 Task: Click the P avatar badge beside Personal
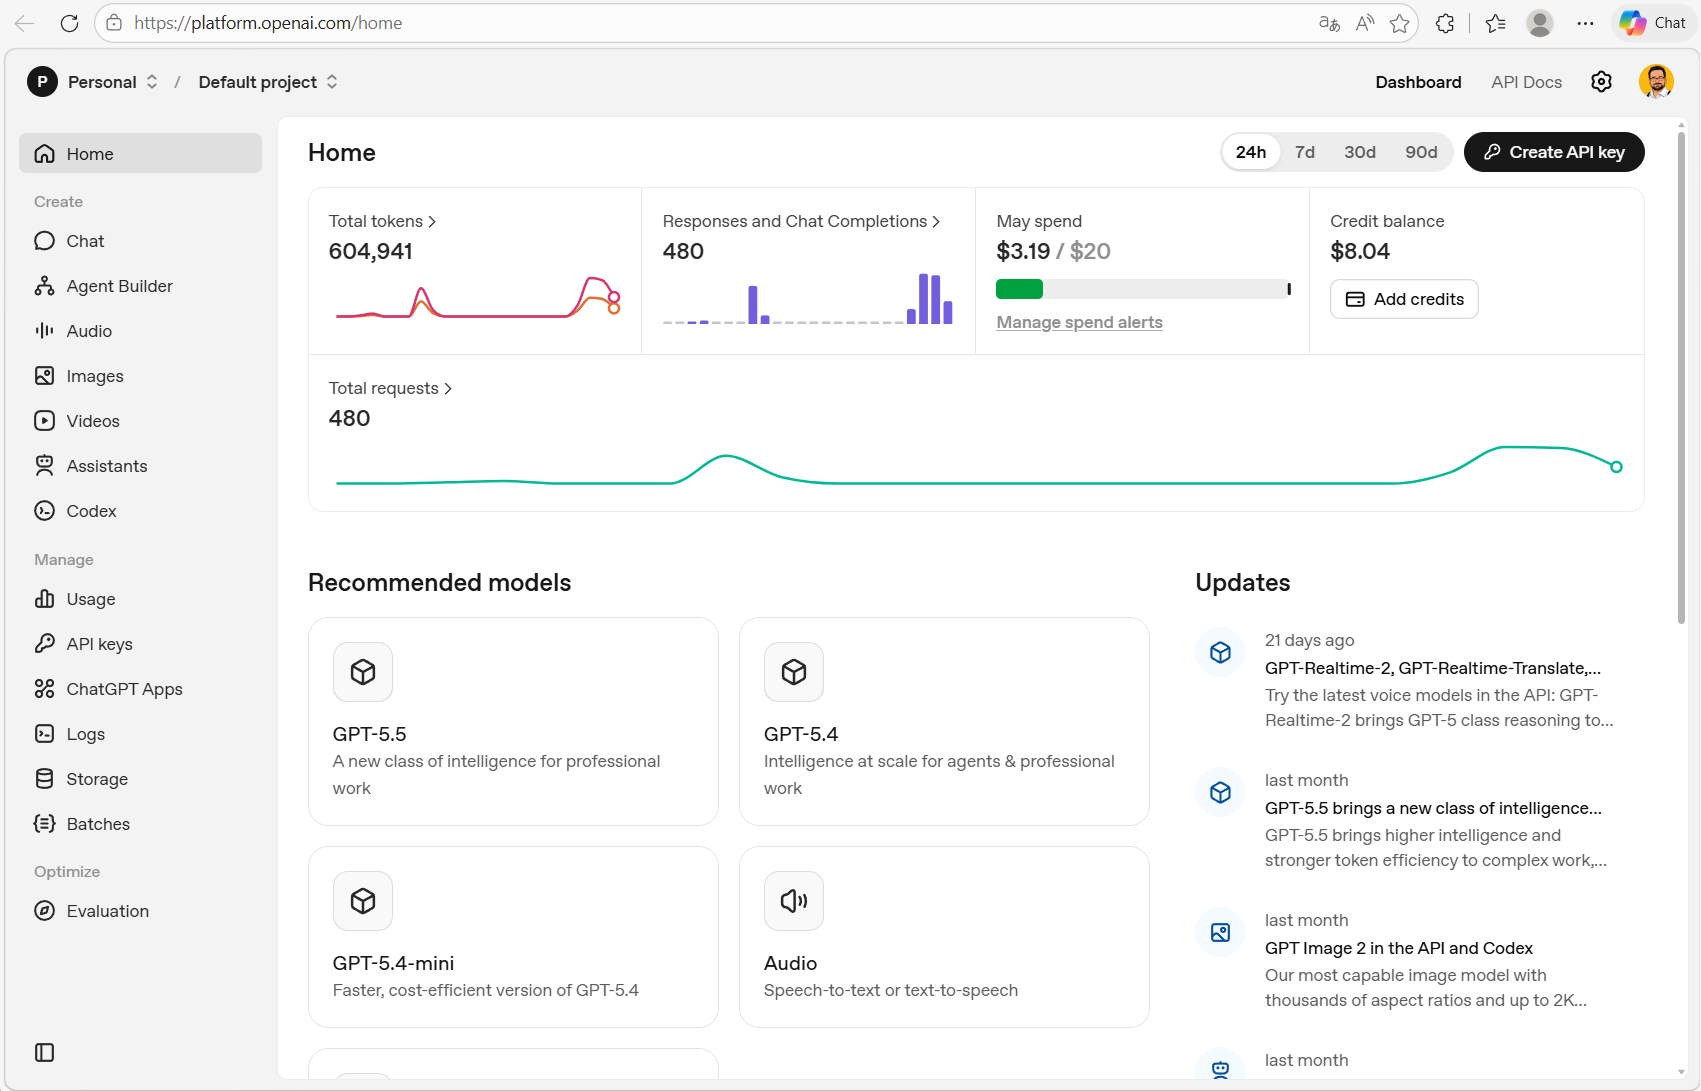click(42, 82)
